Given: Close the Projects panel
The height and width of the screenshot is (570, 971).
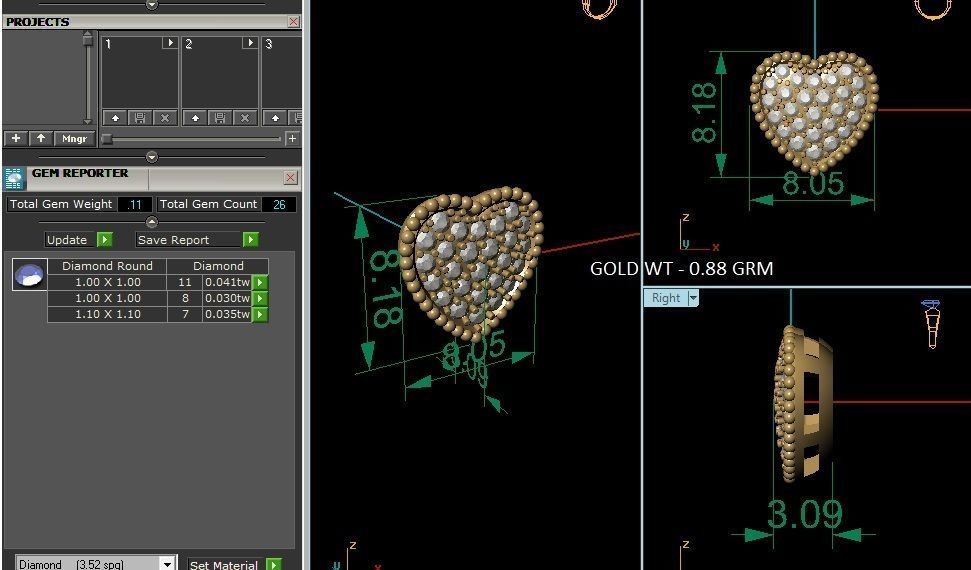Looking at the screenshot, I should pyautogui.click(x=294, y=22).
